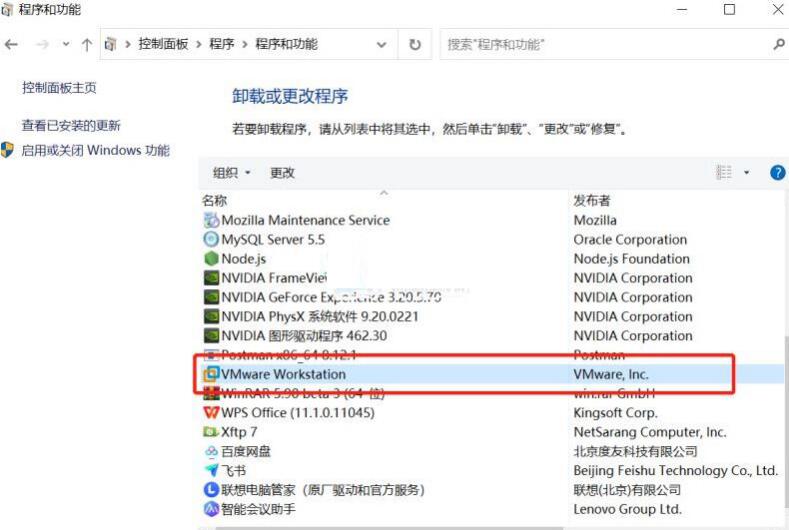This screenshot has height=530, width=789.
Task: Go up one level with up arrow
Action: click(x=87, y=45)
